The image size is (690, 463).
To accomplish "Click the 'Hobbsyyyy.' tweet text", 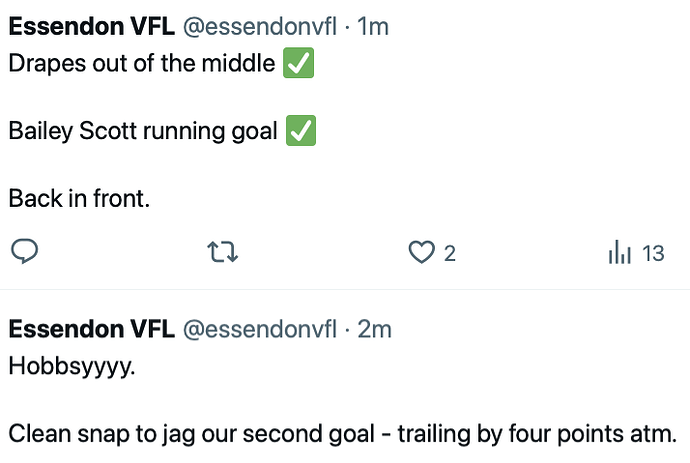I will [x=72, y=367].
